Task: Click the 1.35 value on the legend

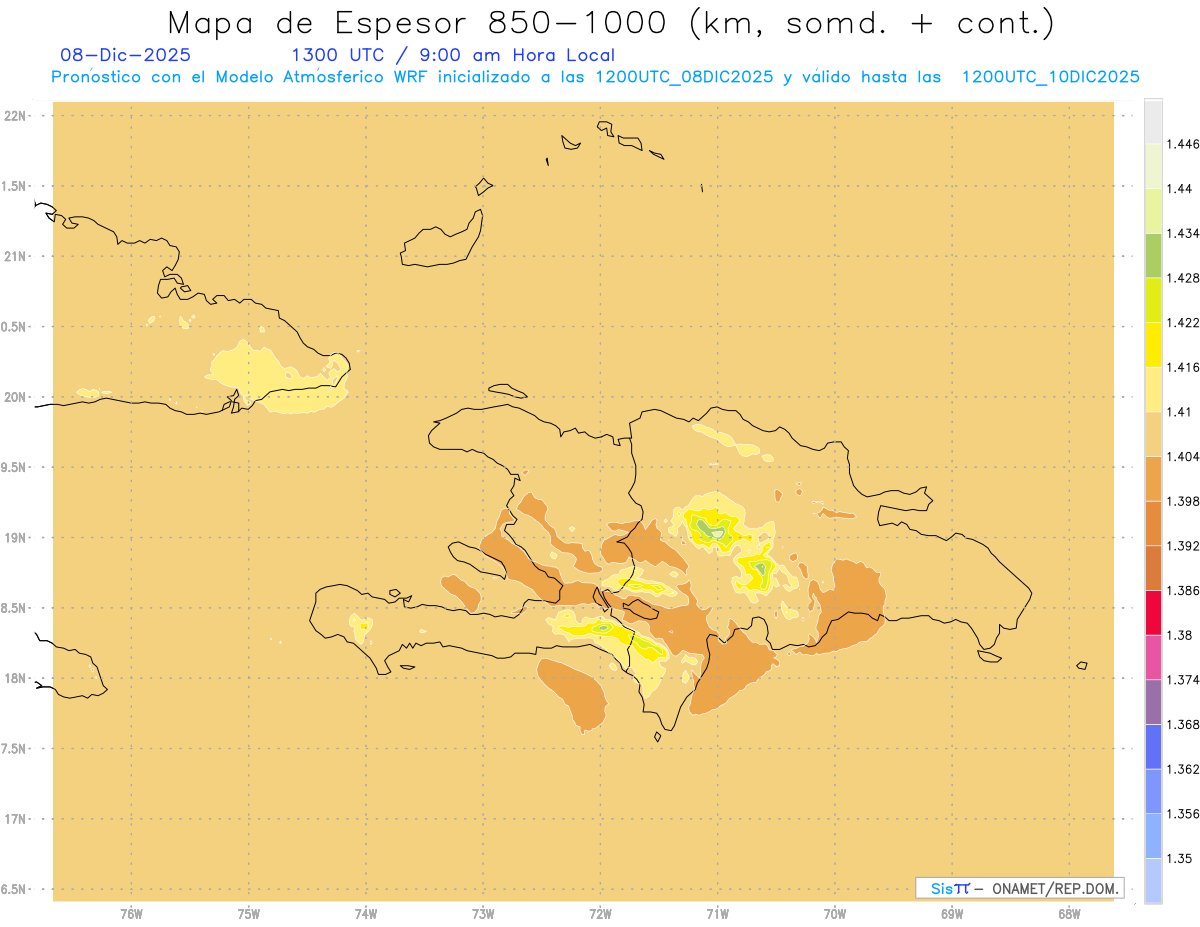Action: pyautogui.click(x=1180, y=858)
